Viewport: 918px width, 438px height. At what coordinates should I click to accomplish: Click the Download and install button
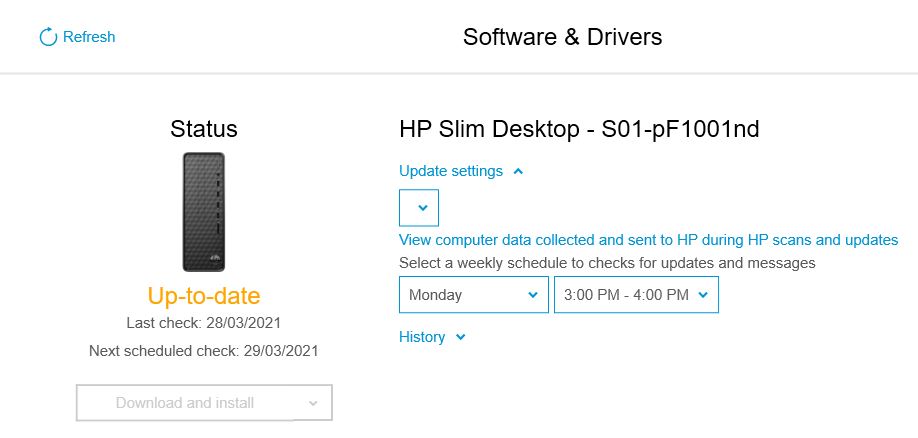tap(184, 403)
